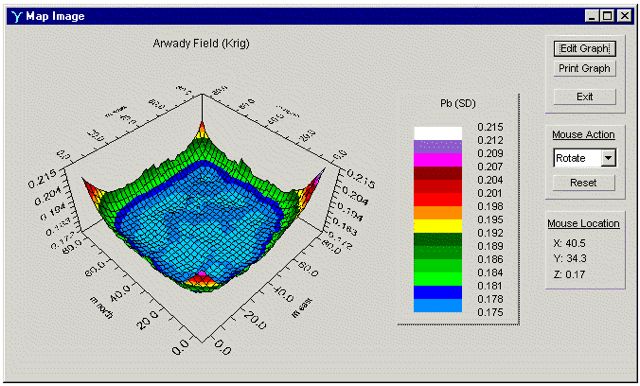The image size is (640, 386).
Task: Click the X: 40.5 mouse location value
Action: point(569,243)
